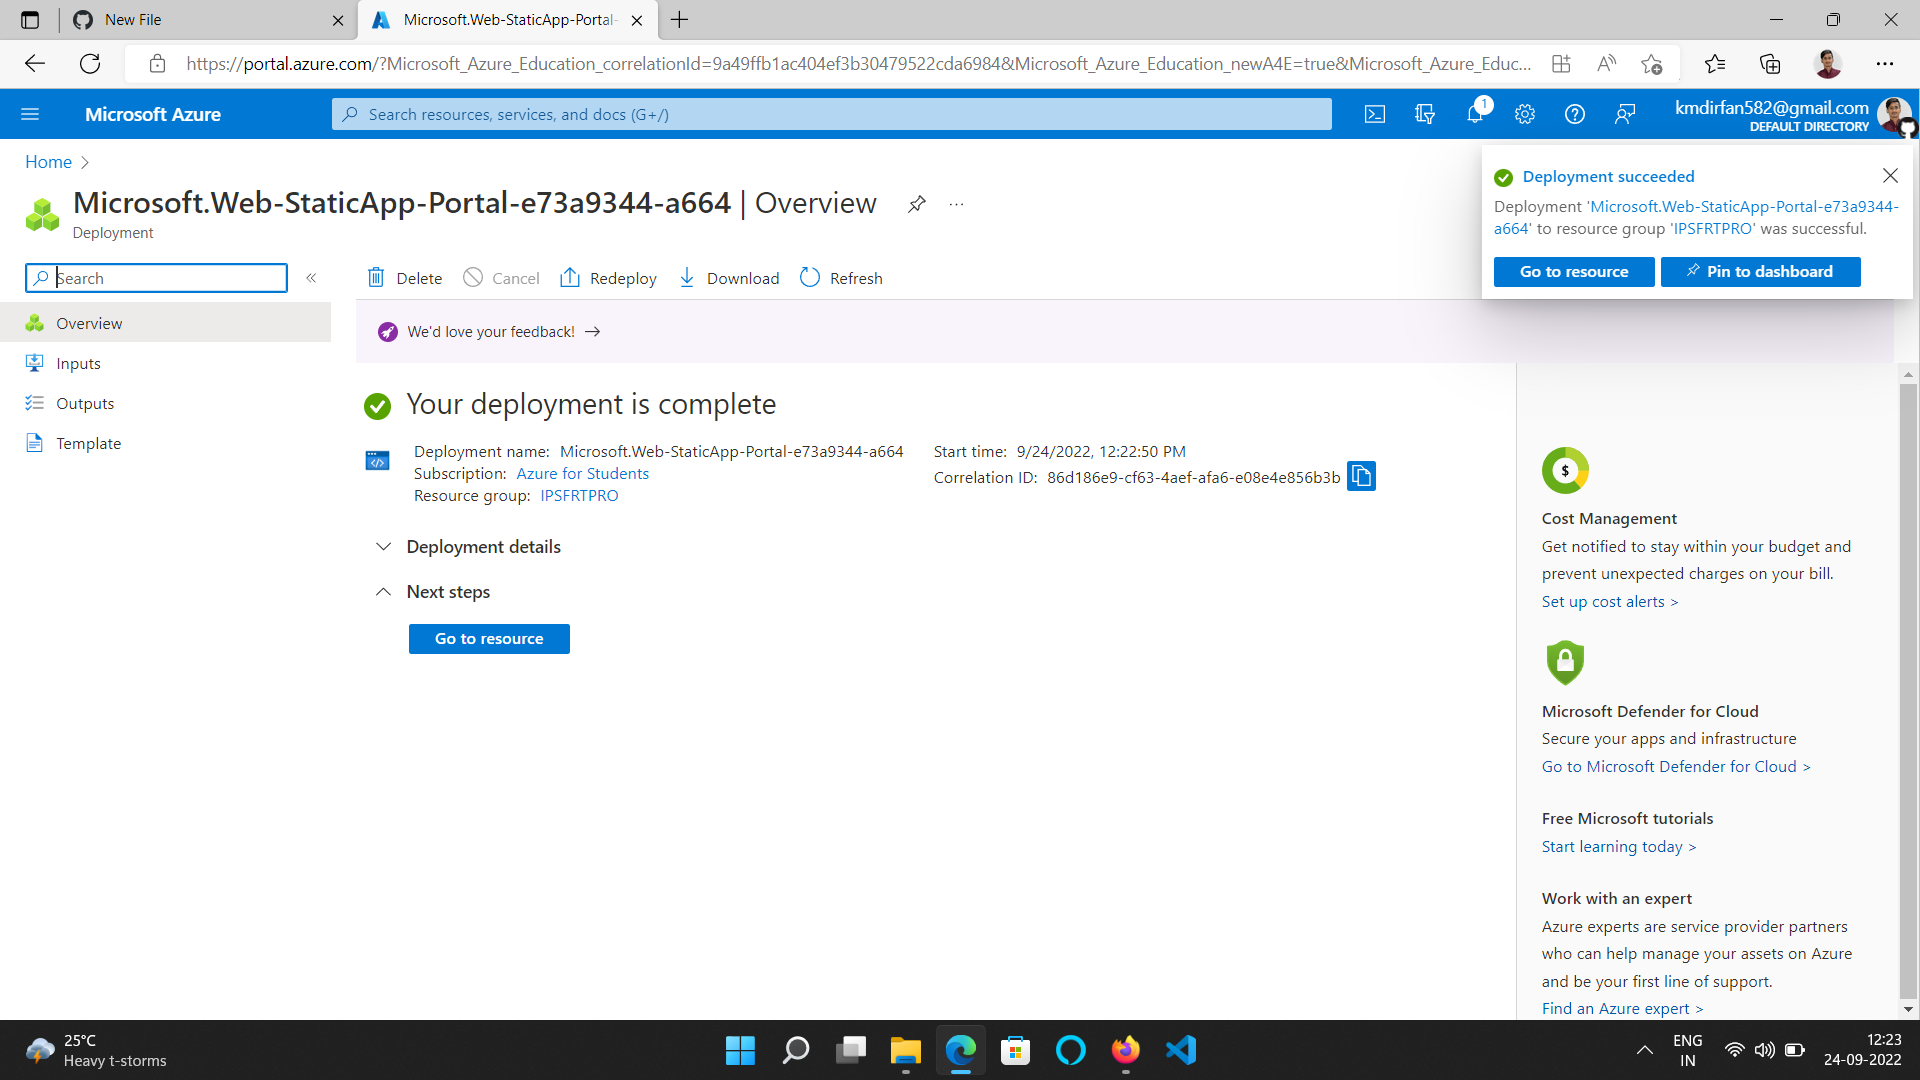Open Directories and subscriptions filter icon
The image size is (1920, 1080).
pos(1425,114)
